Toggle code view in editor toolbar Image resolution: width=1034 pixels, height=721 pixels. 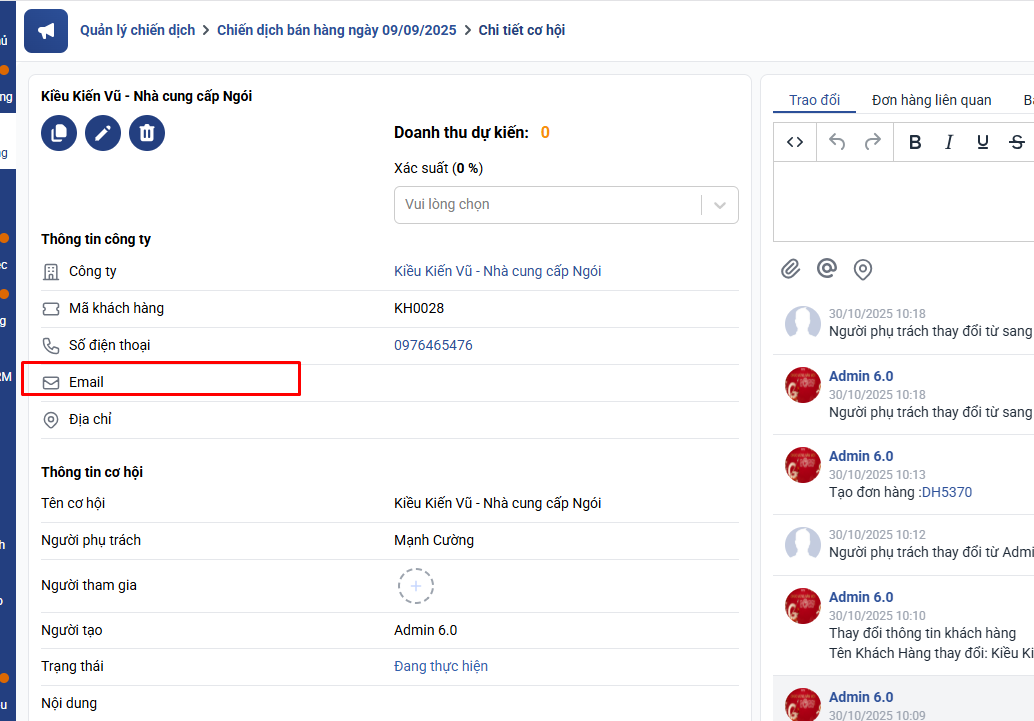[795, 142]
